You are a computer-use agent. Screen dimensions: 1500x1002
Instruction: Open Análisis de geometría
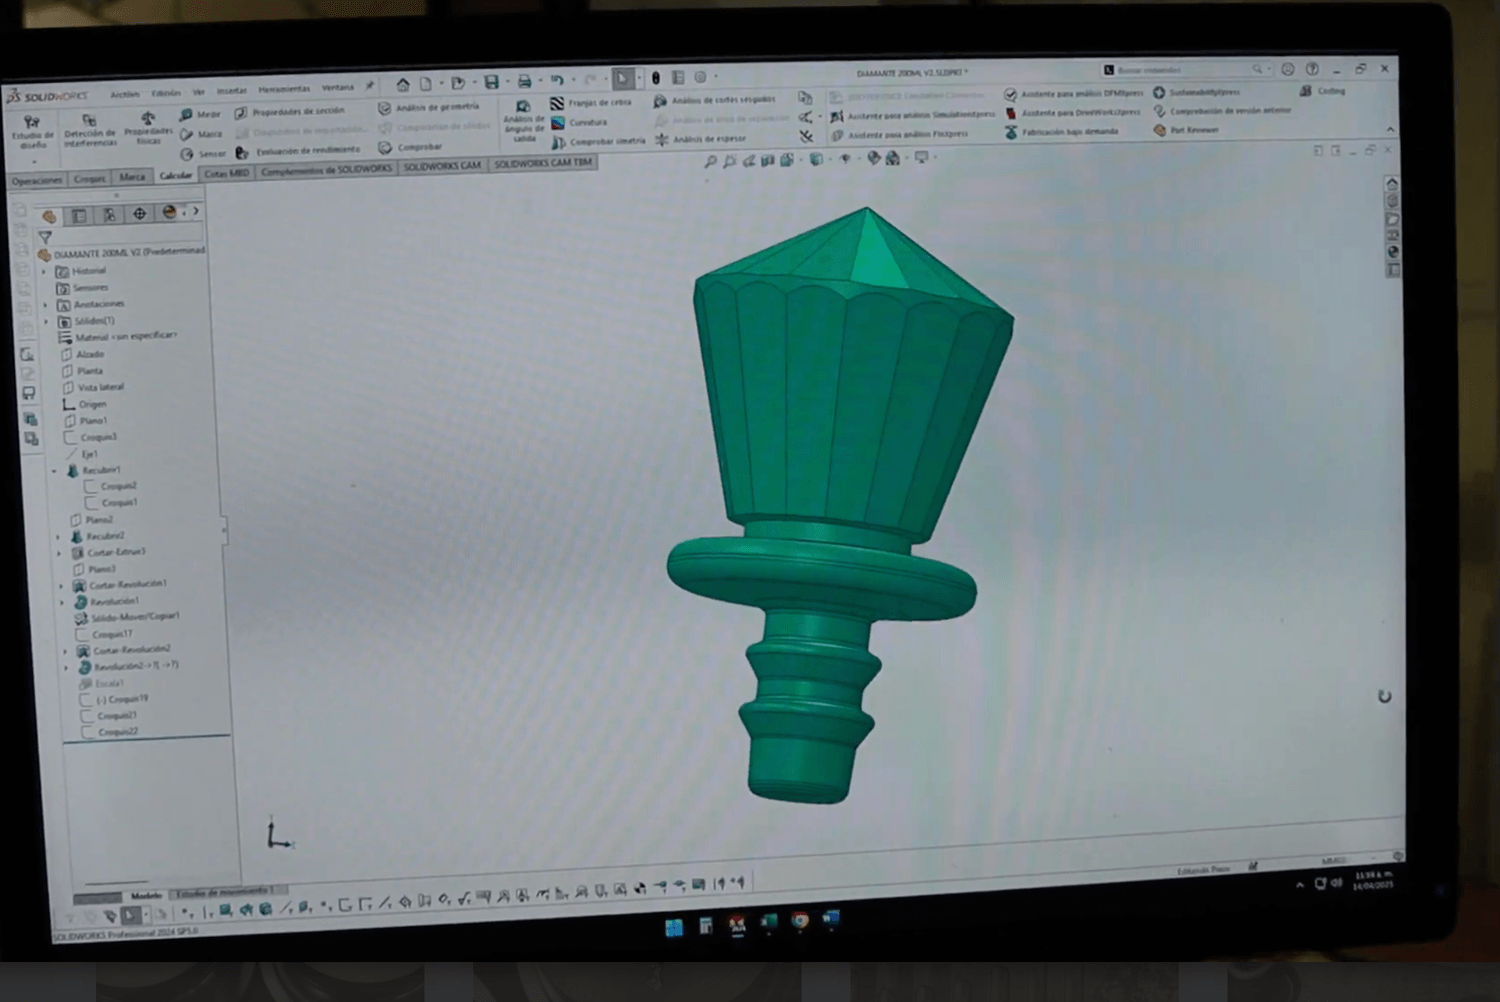click(429, 107)
